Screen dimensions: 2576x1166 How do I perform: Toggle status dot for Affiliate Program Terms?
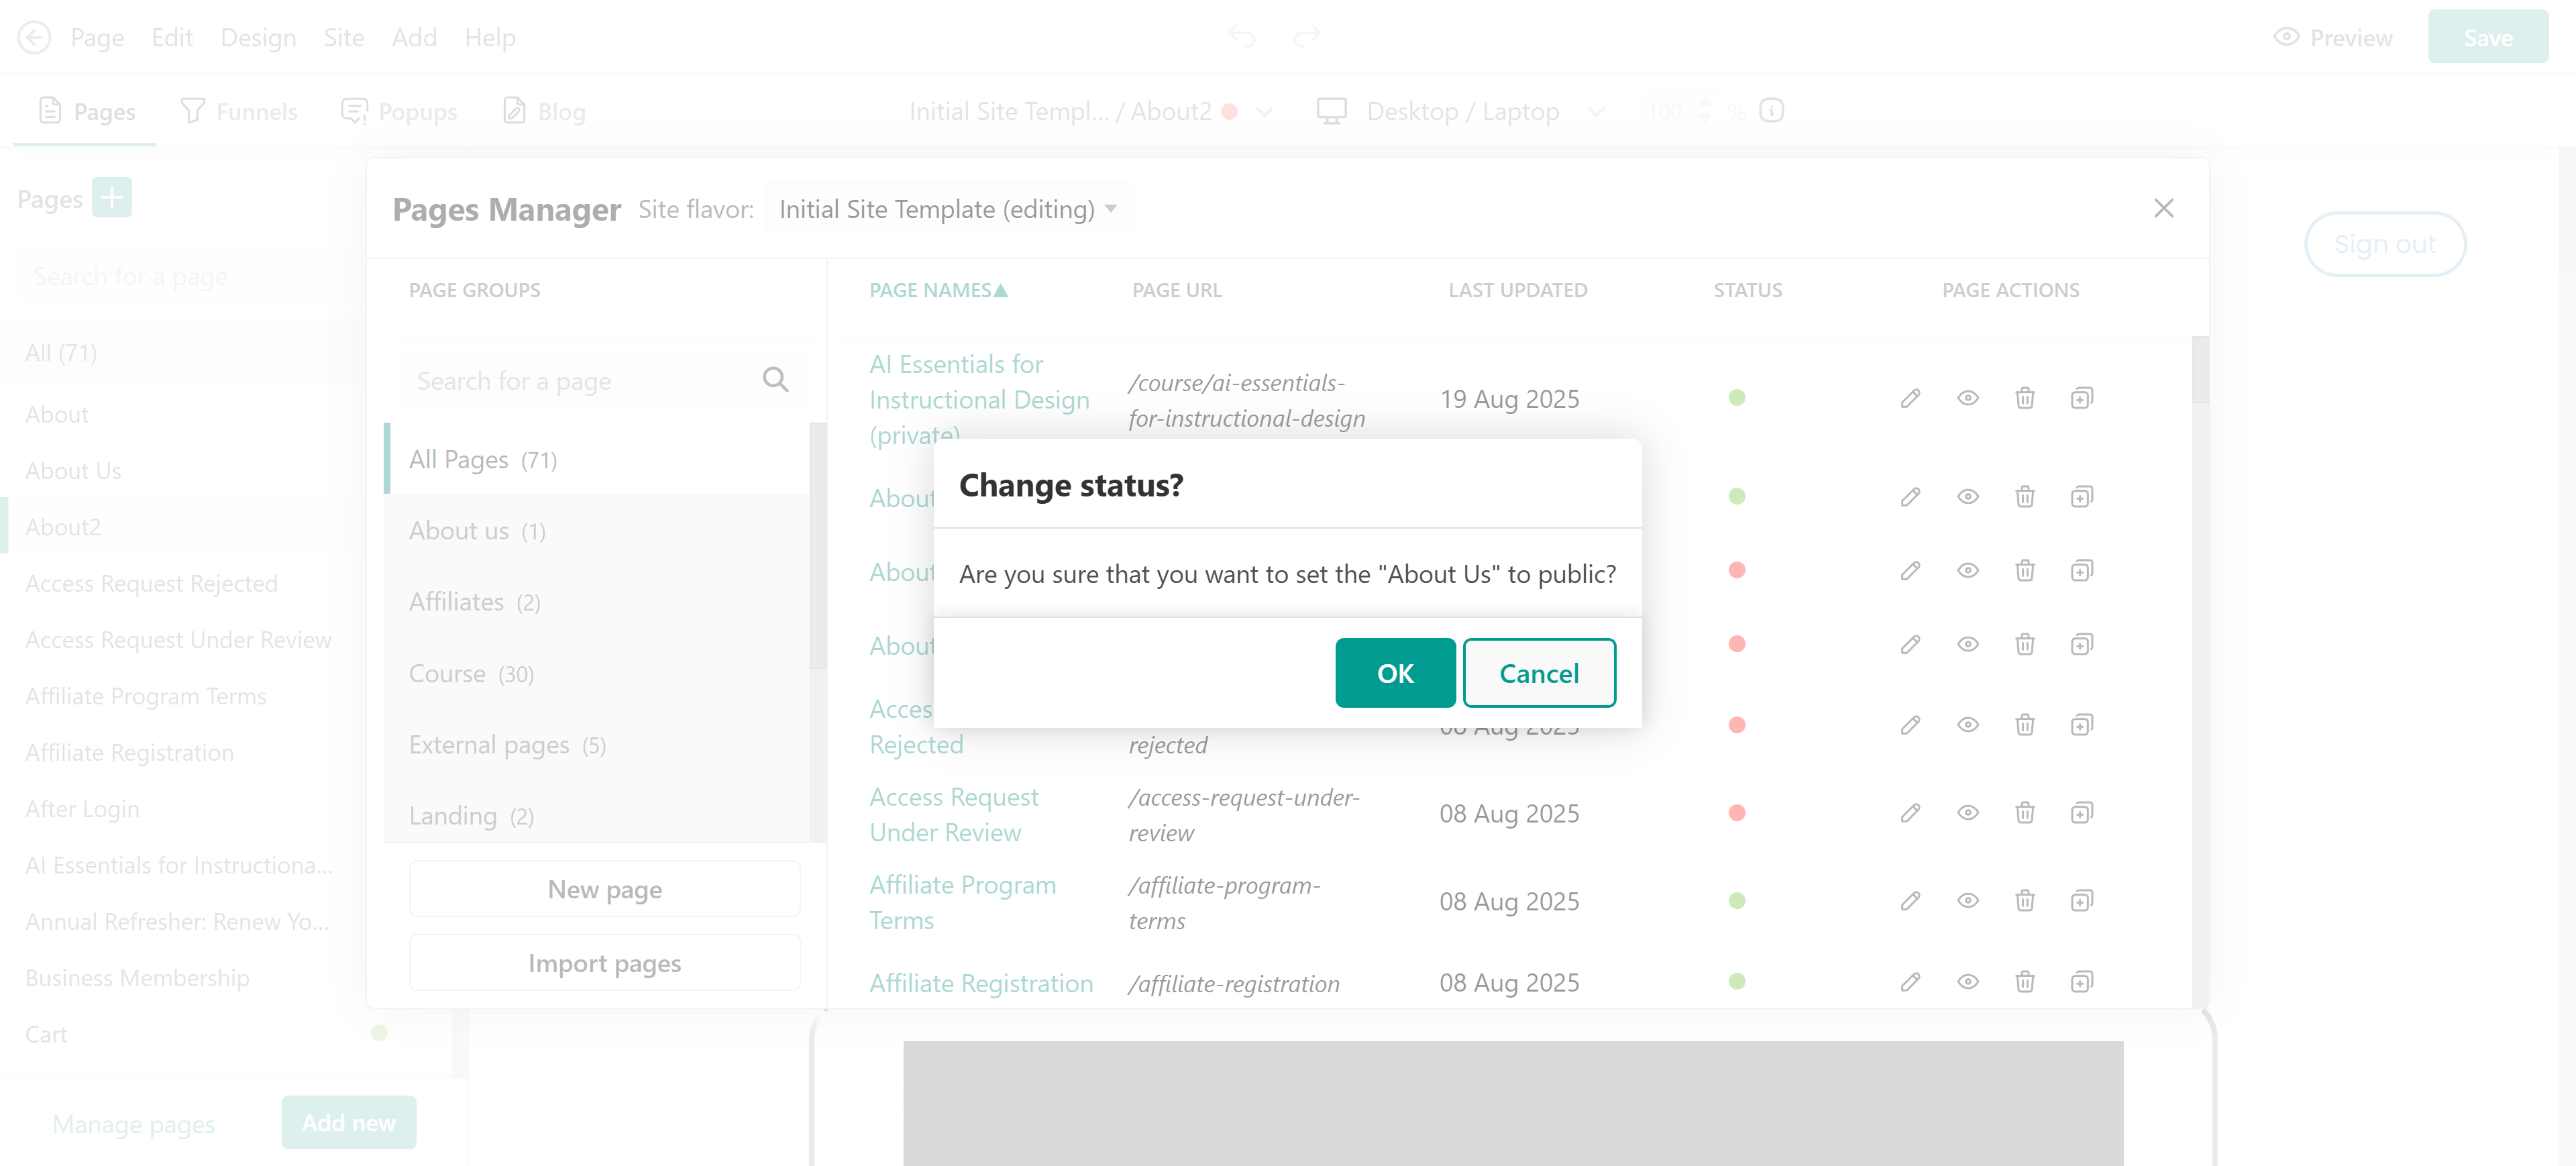click(x=1736, y=901)
